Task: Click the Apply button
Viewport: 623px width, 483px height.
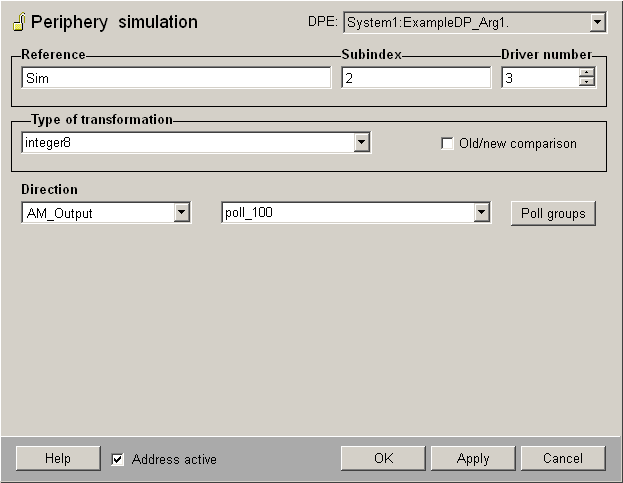Action: [x=473, y=458]
